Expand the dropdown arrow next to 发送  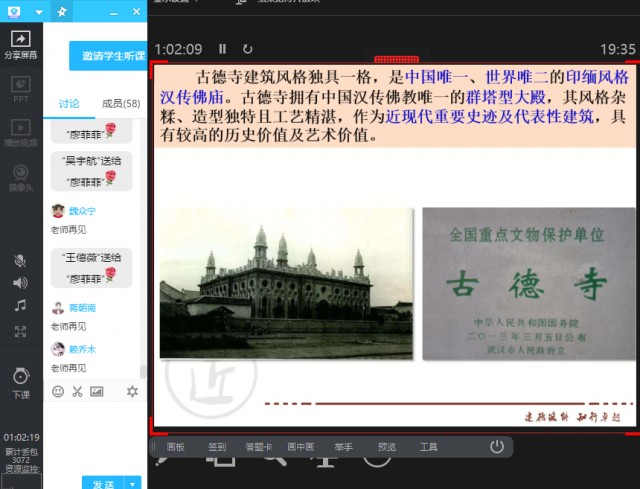point(134,483)
